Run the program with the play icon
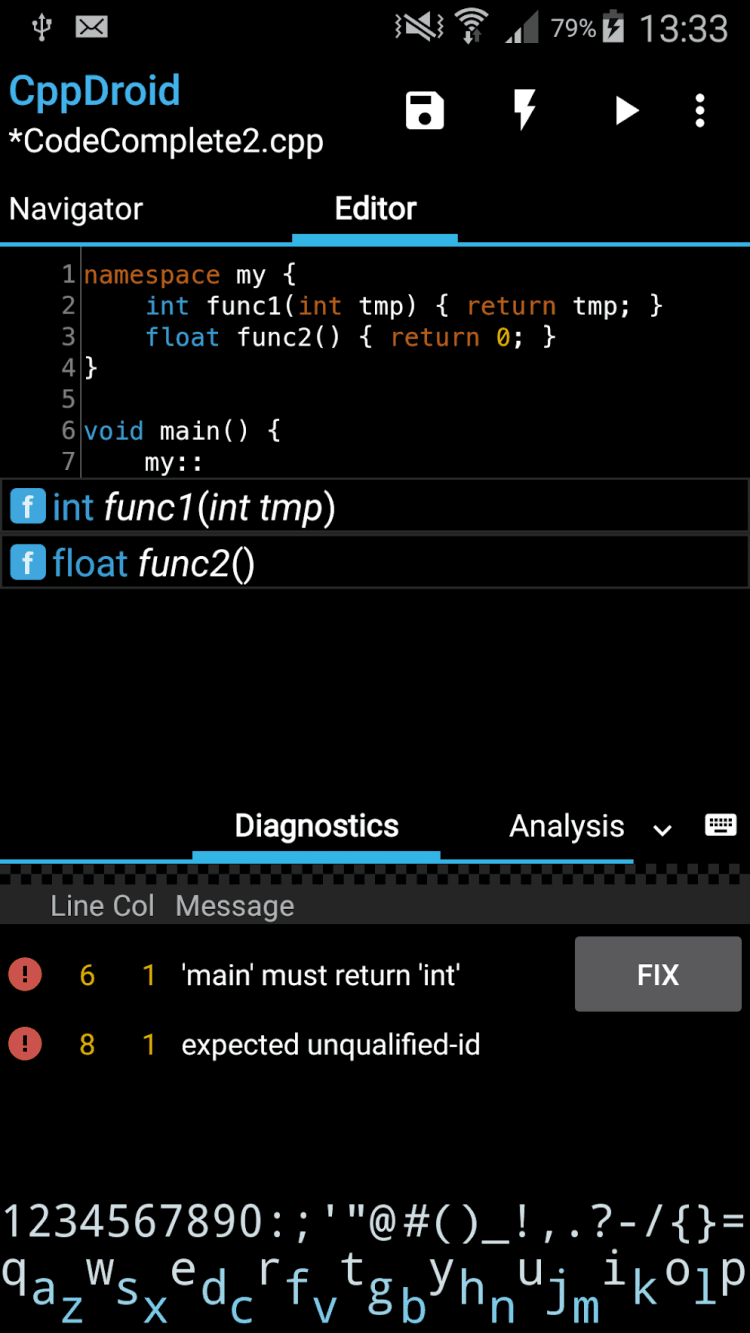This screenshot has width=750, height=1333. point(626,110)
